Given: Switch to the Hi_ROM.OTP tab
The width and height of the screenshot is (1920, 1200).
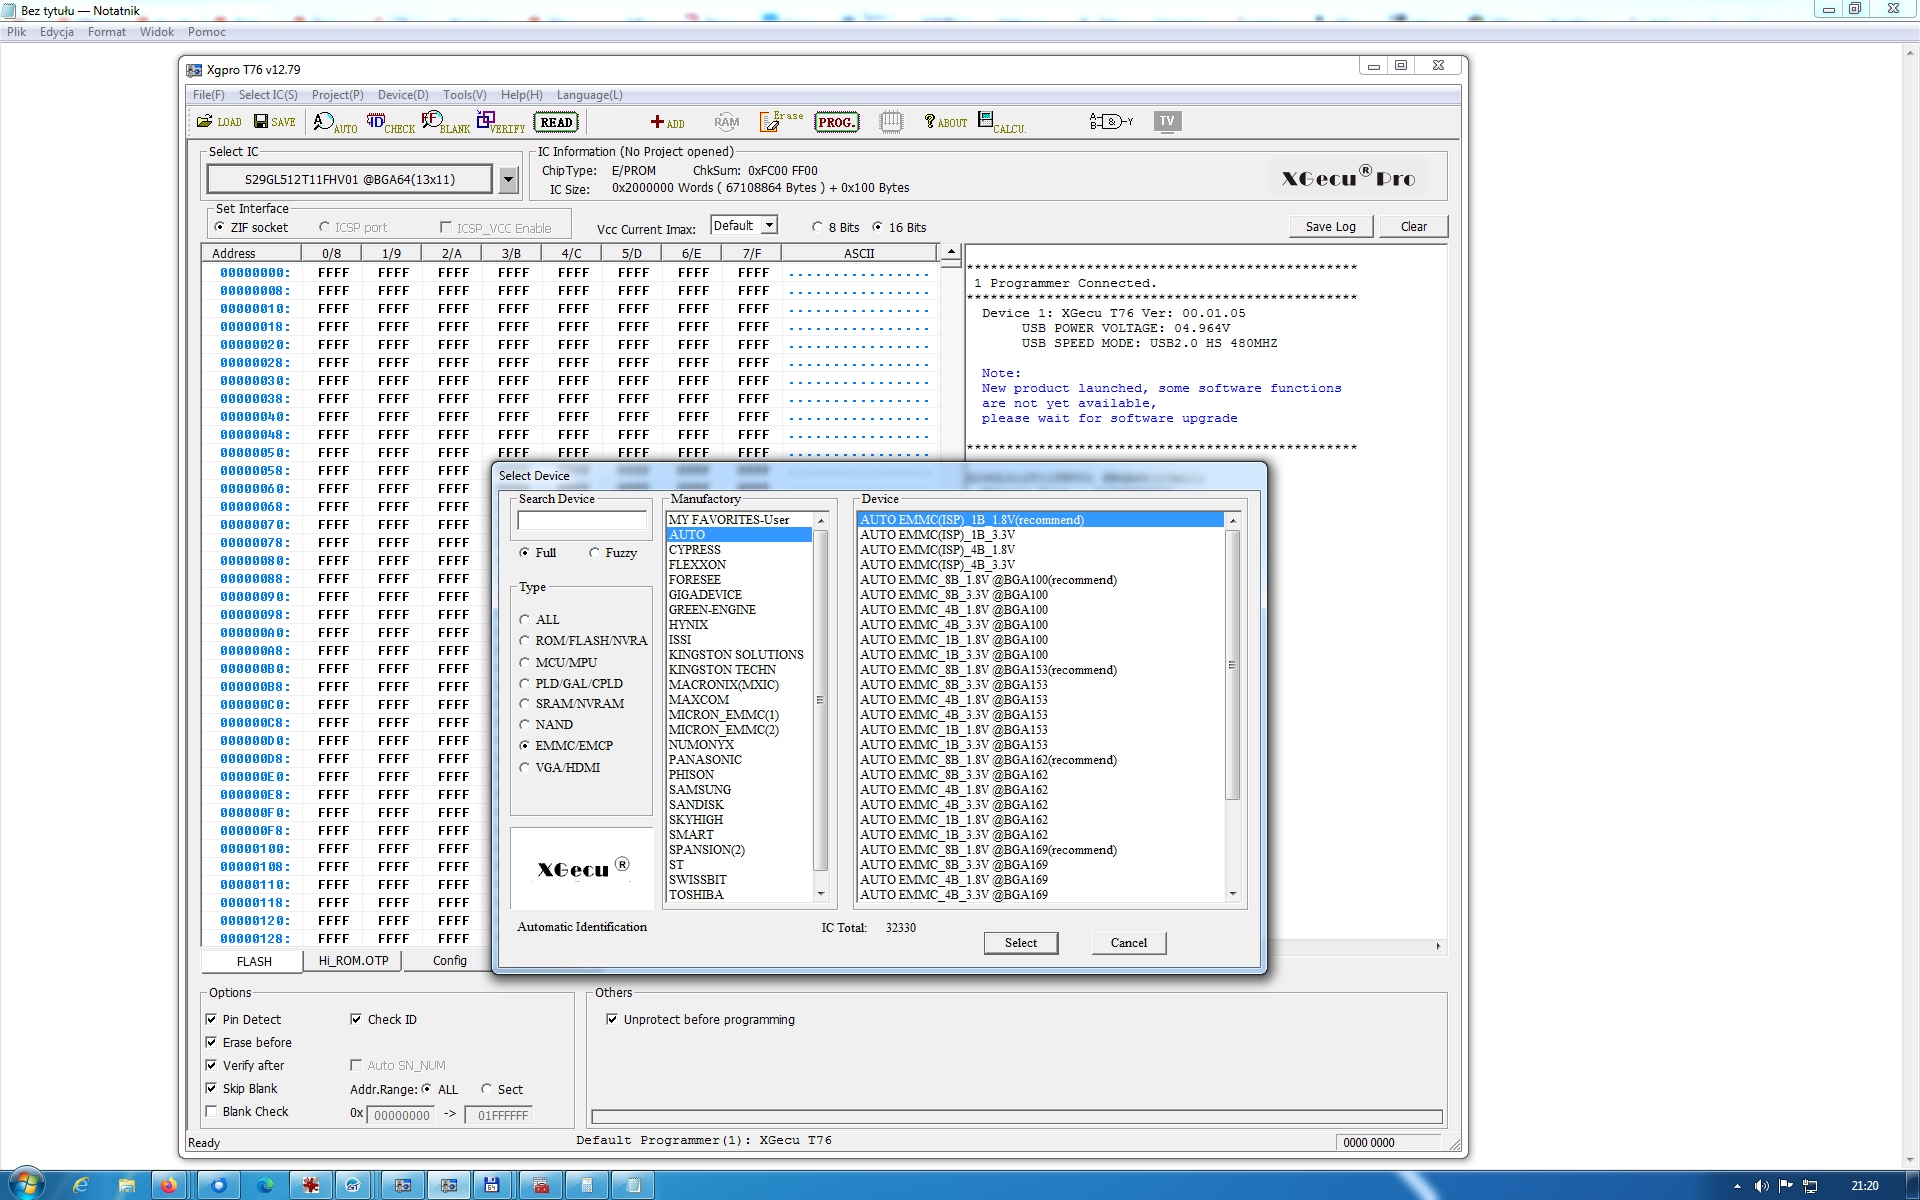Looking at the screenshot, I should point(353,961).
